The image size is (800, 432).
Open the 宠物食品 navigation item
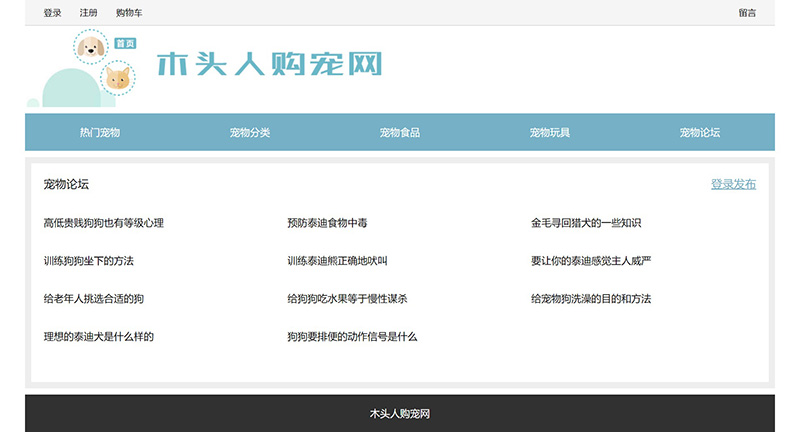400,132
